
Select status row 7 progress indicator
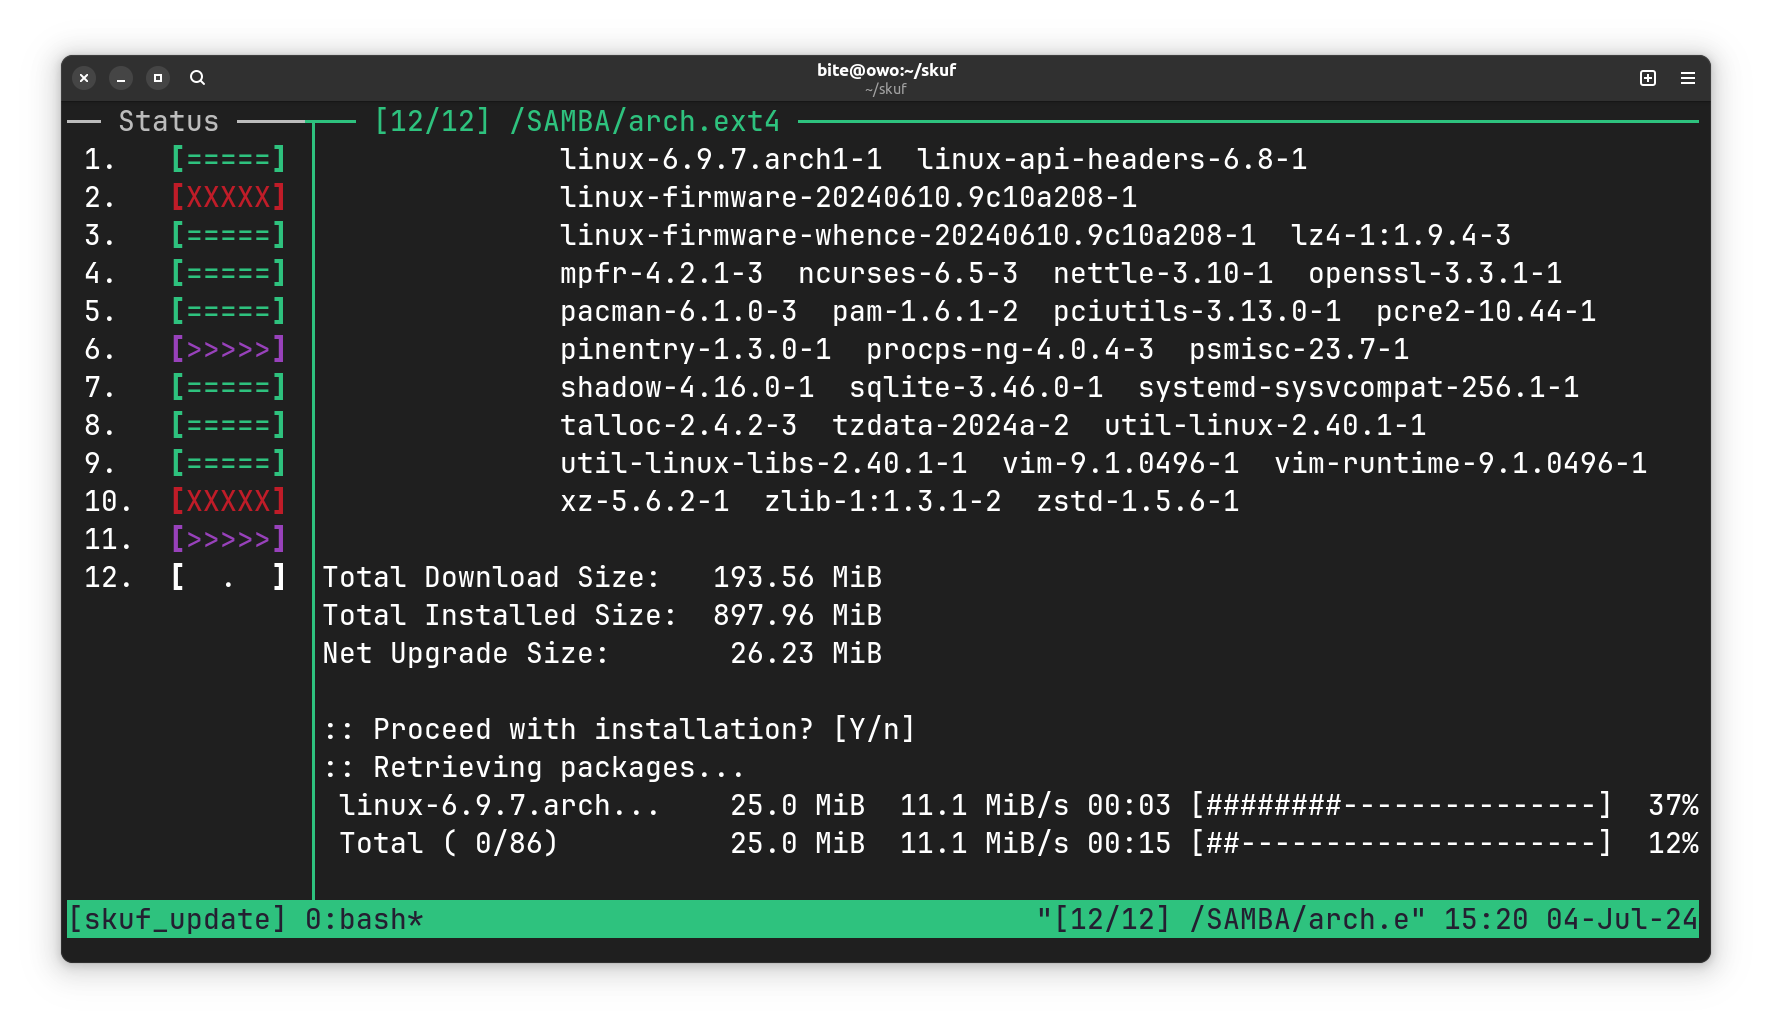coord(228,387)
